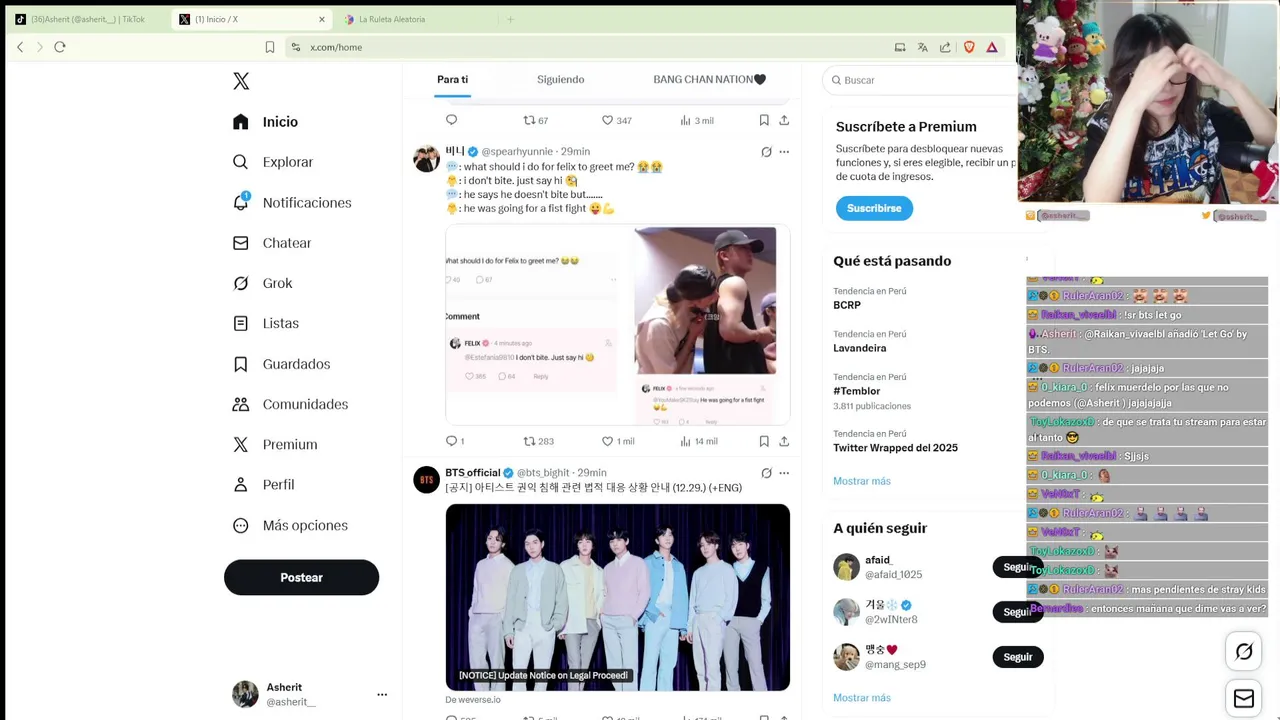The height and width of the screenshot is (720, 1280).
Task: Click the Premium X icon in sidebar
Action: pyautogui.click(x=240, y=444)
